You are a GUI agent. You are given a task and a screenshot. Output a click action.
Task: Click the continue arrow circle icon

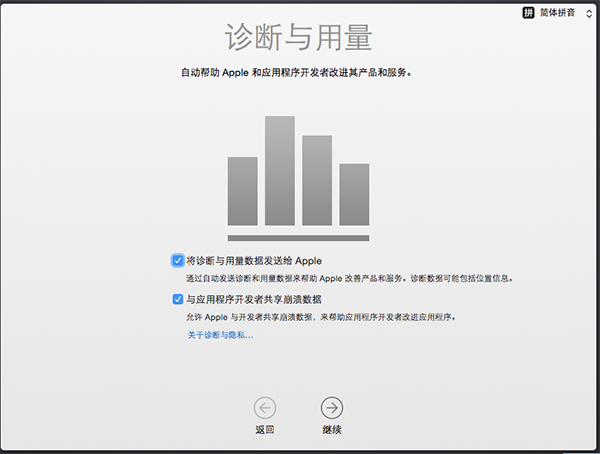click(332, 408)
